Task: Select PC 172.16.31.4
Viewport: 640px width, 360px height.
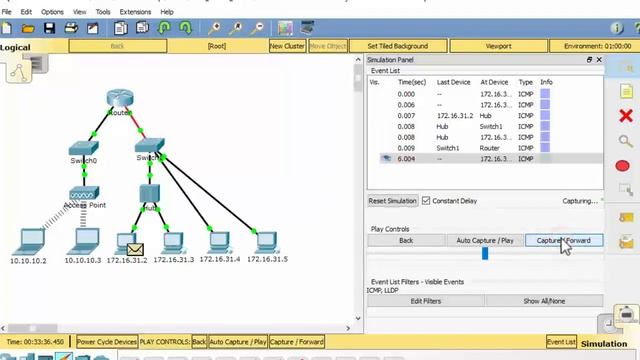Action: [x=220, y=243]
